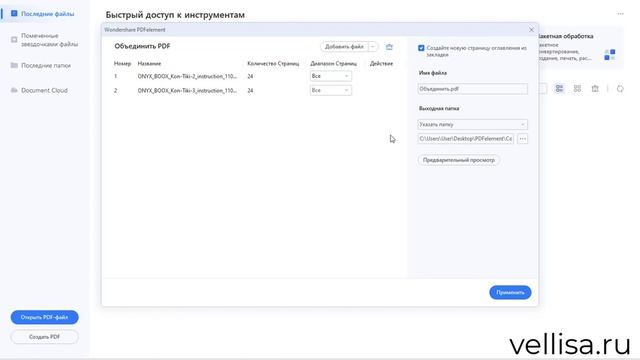The image size is (640, 360).
Task: Switch to grid view icon behind dialog
Action: tap(577, 89)
